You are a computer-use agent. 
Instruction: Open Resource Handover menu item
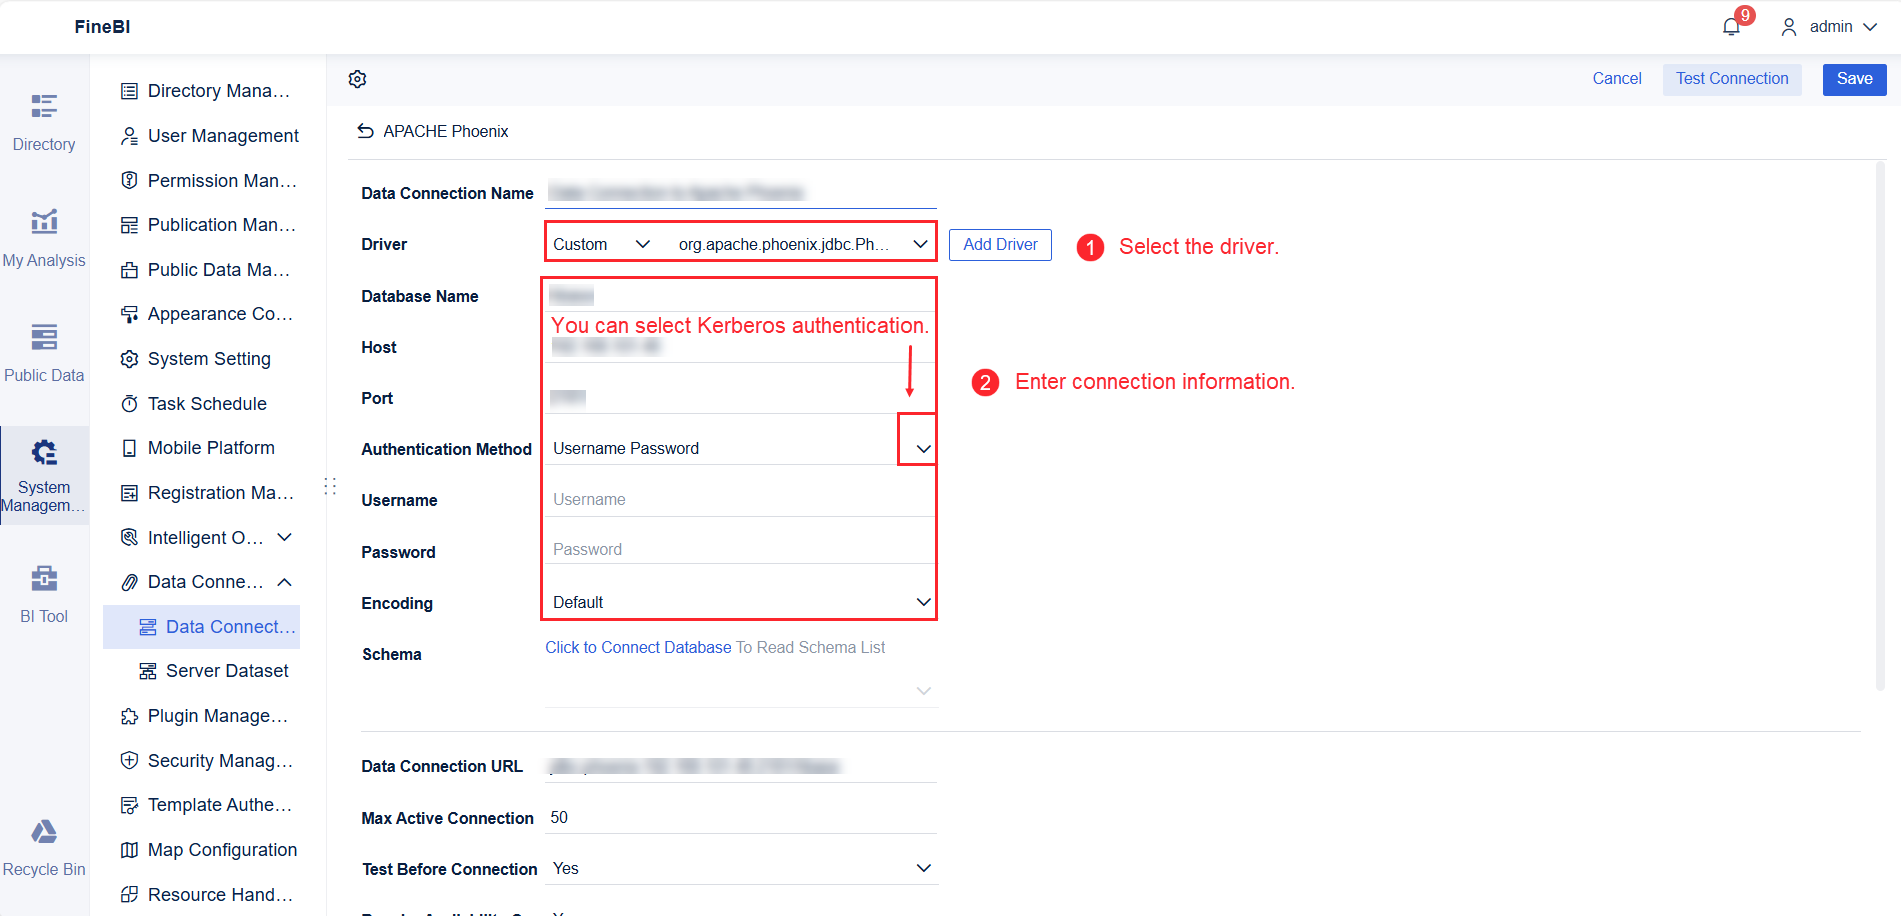(201, 895)
